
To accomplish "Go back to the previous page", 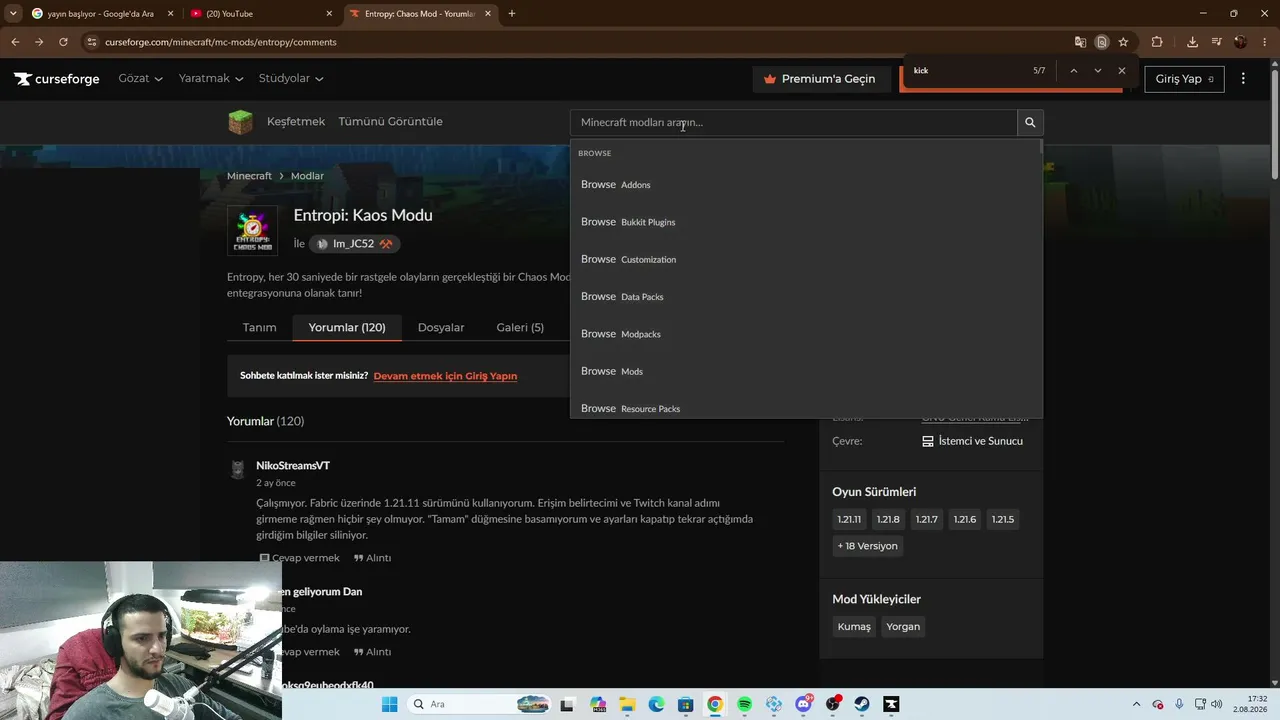I will coord(15,42).
